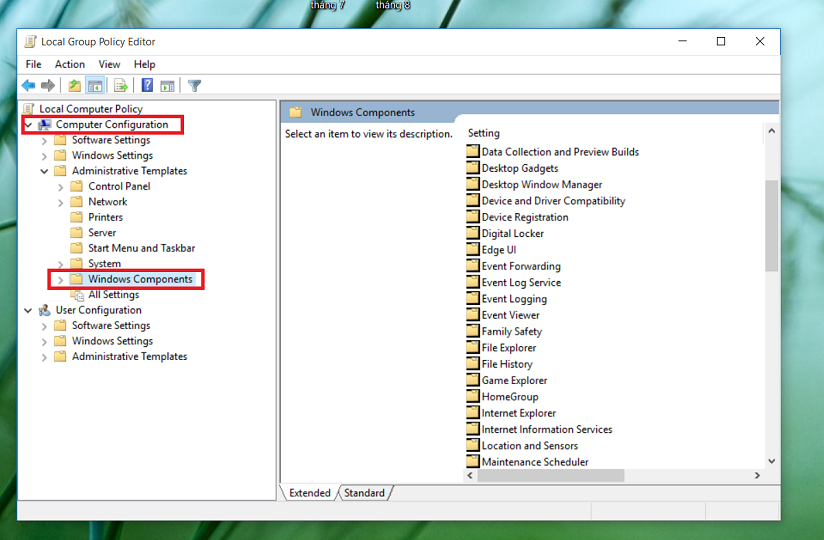
Task: Open Help via the question mark icon
Action: coord(148,85)
